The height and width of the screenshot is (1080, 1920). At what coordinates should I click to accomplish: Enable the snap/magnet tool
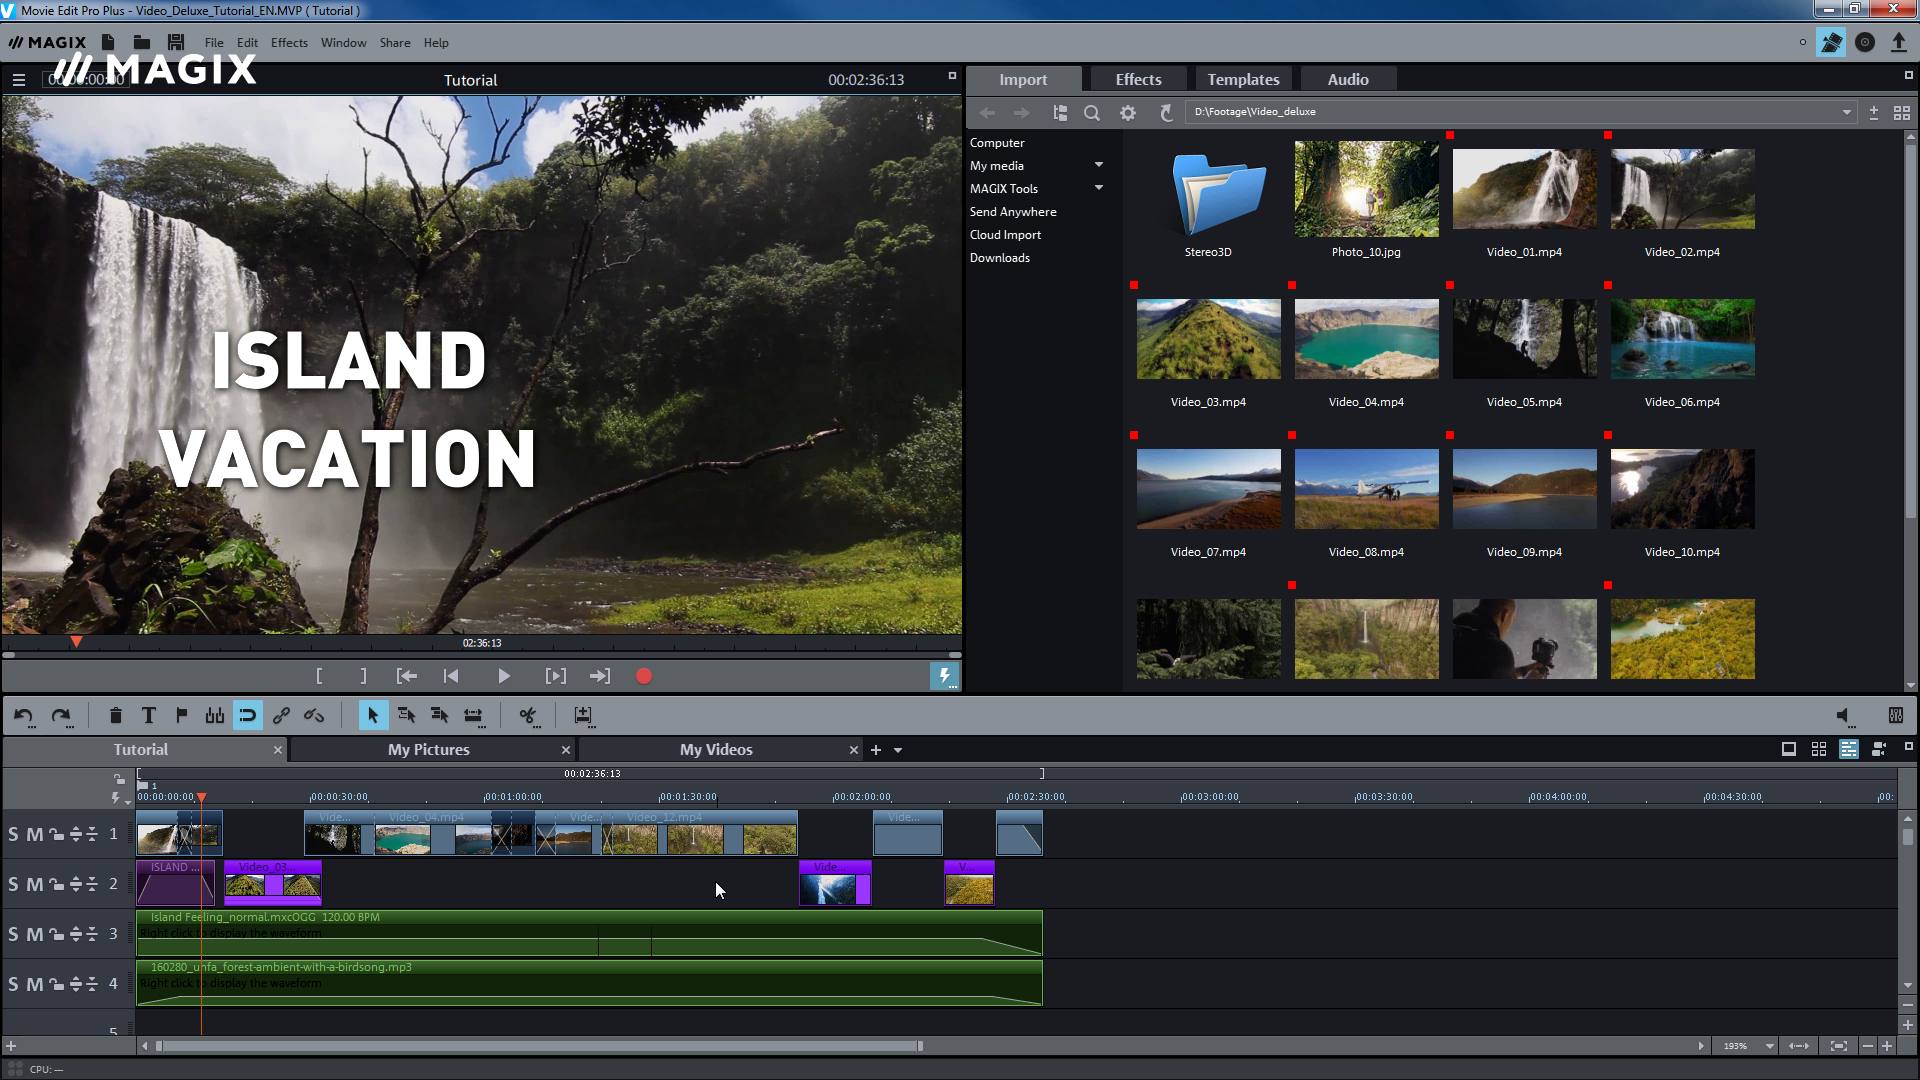(247, 715)
